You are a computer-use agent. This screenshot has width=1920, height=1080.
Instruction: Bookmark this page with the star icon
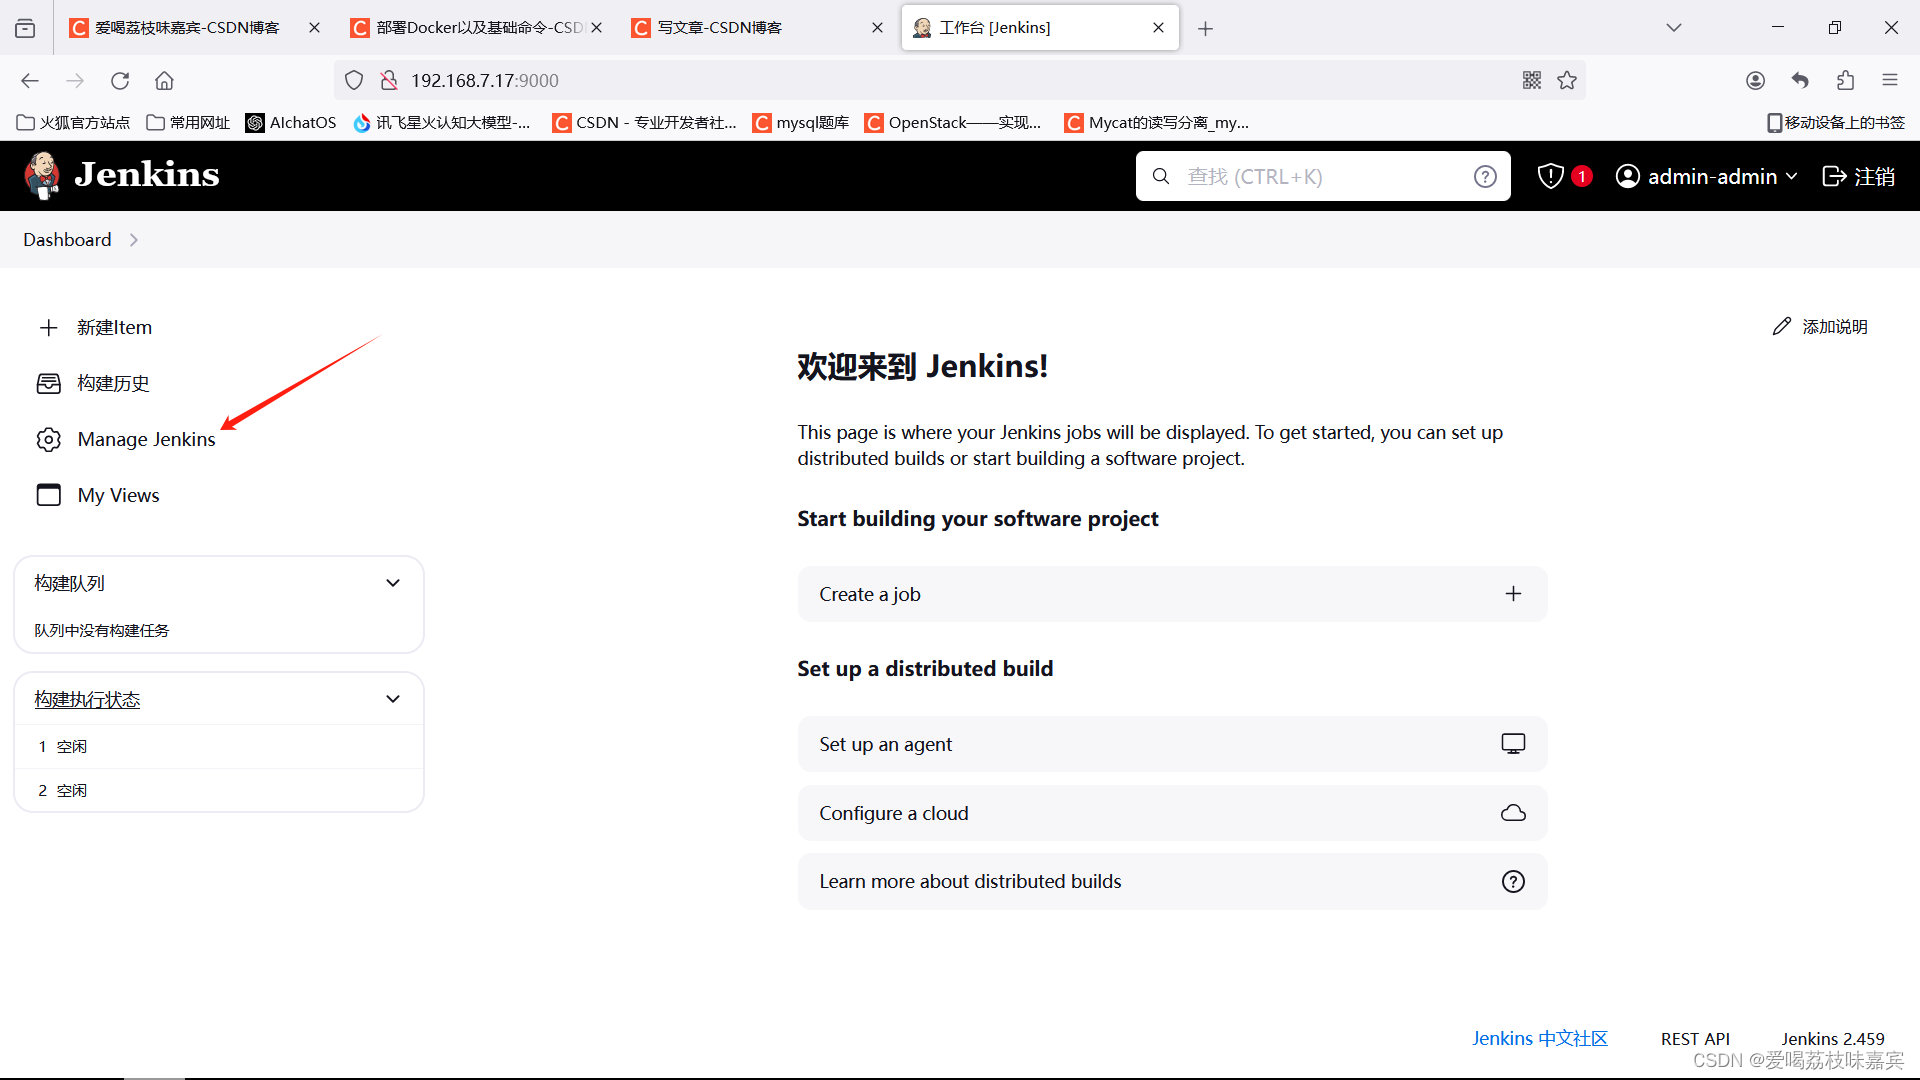click(x=1567, y=80)
